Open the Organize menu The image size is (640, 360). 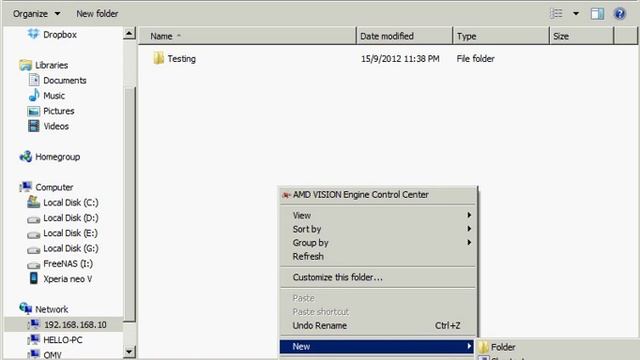coord(36,14)
